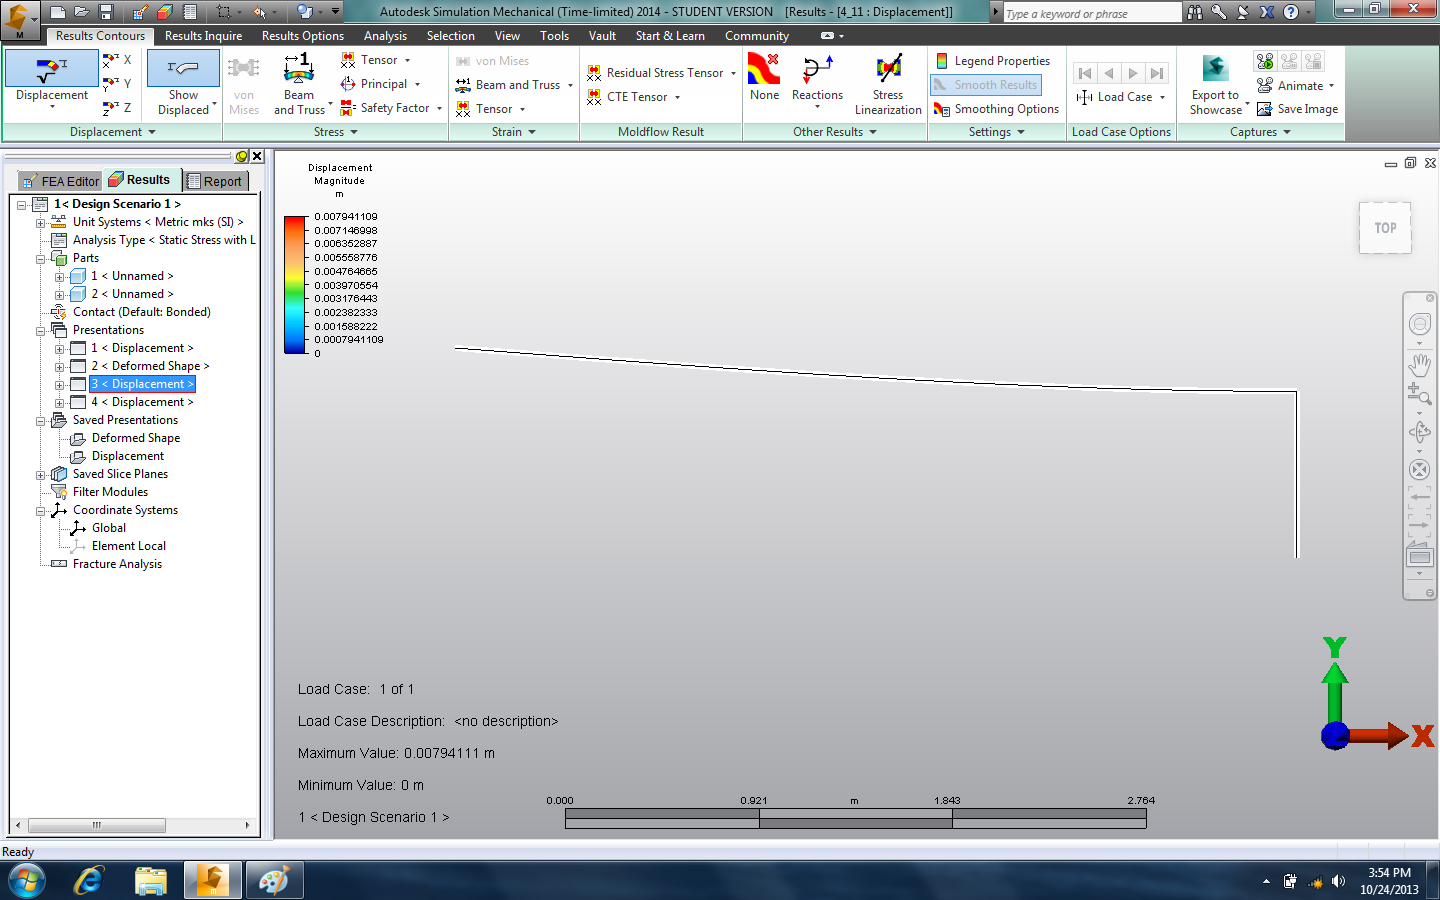The width and height of the screenshot is (1440, 900).
Task: Open Paint from the taskbar
Action: tap(274, 880)
